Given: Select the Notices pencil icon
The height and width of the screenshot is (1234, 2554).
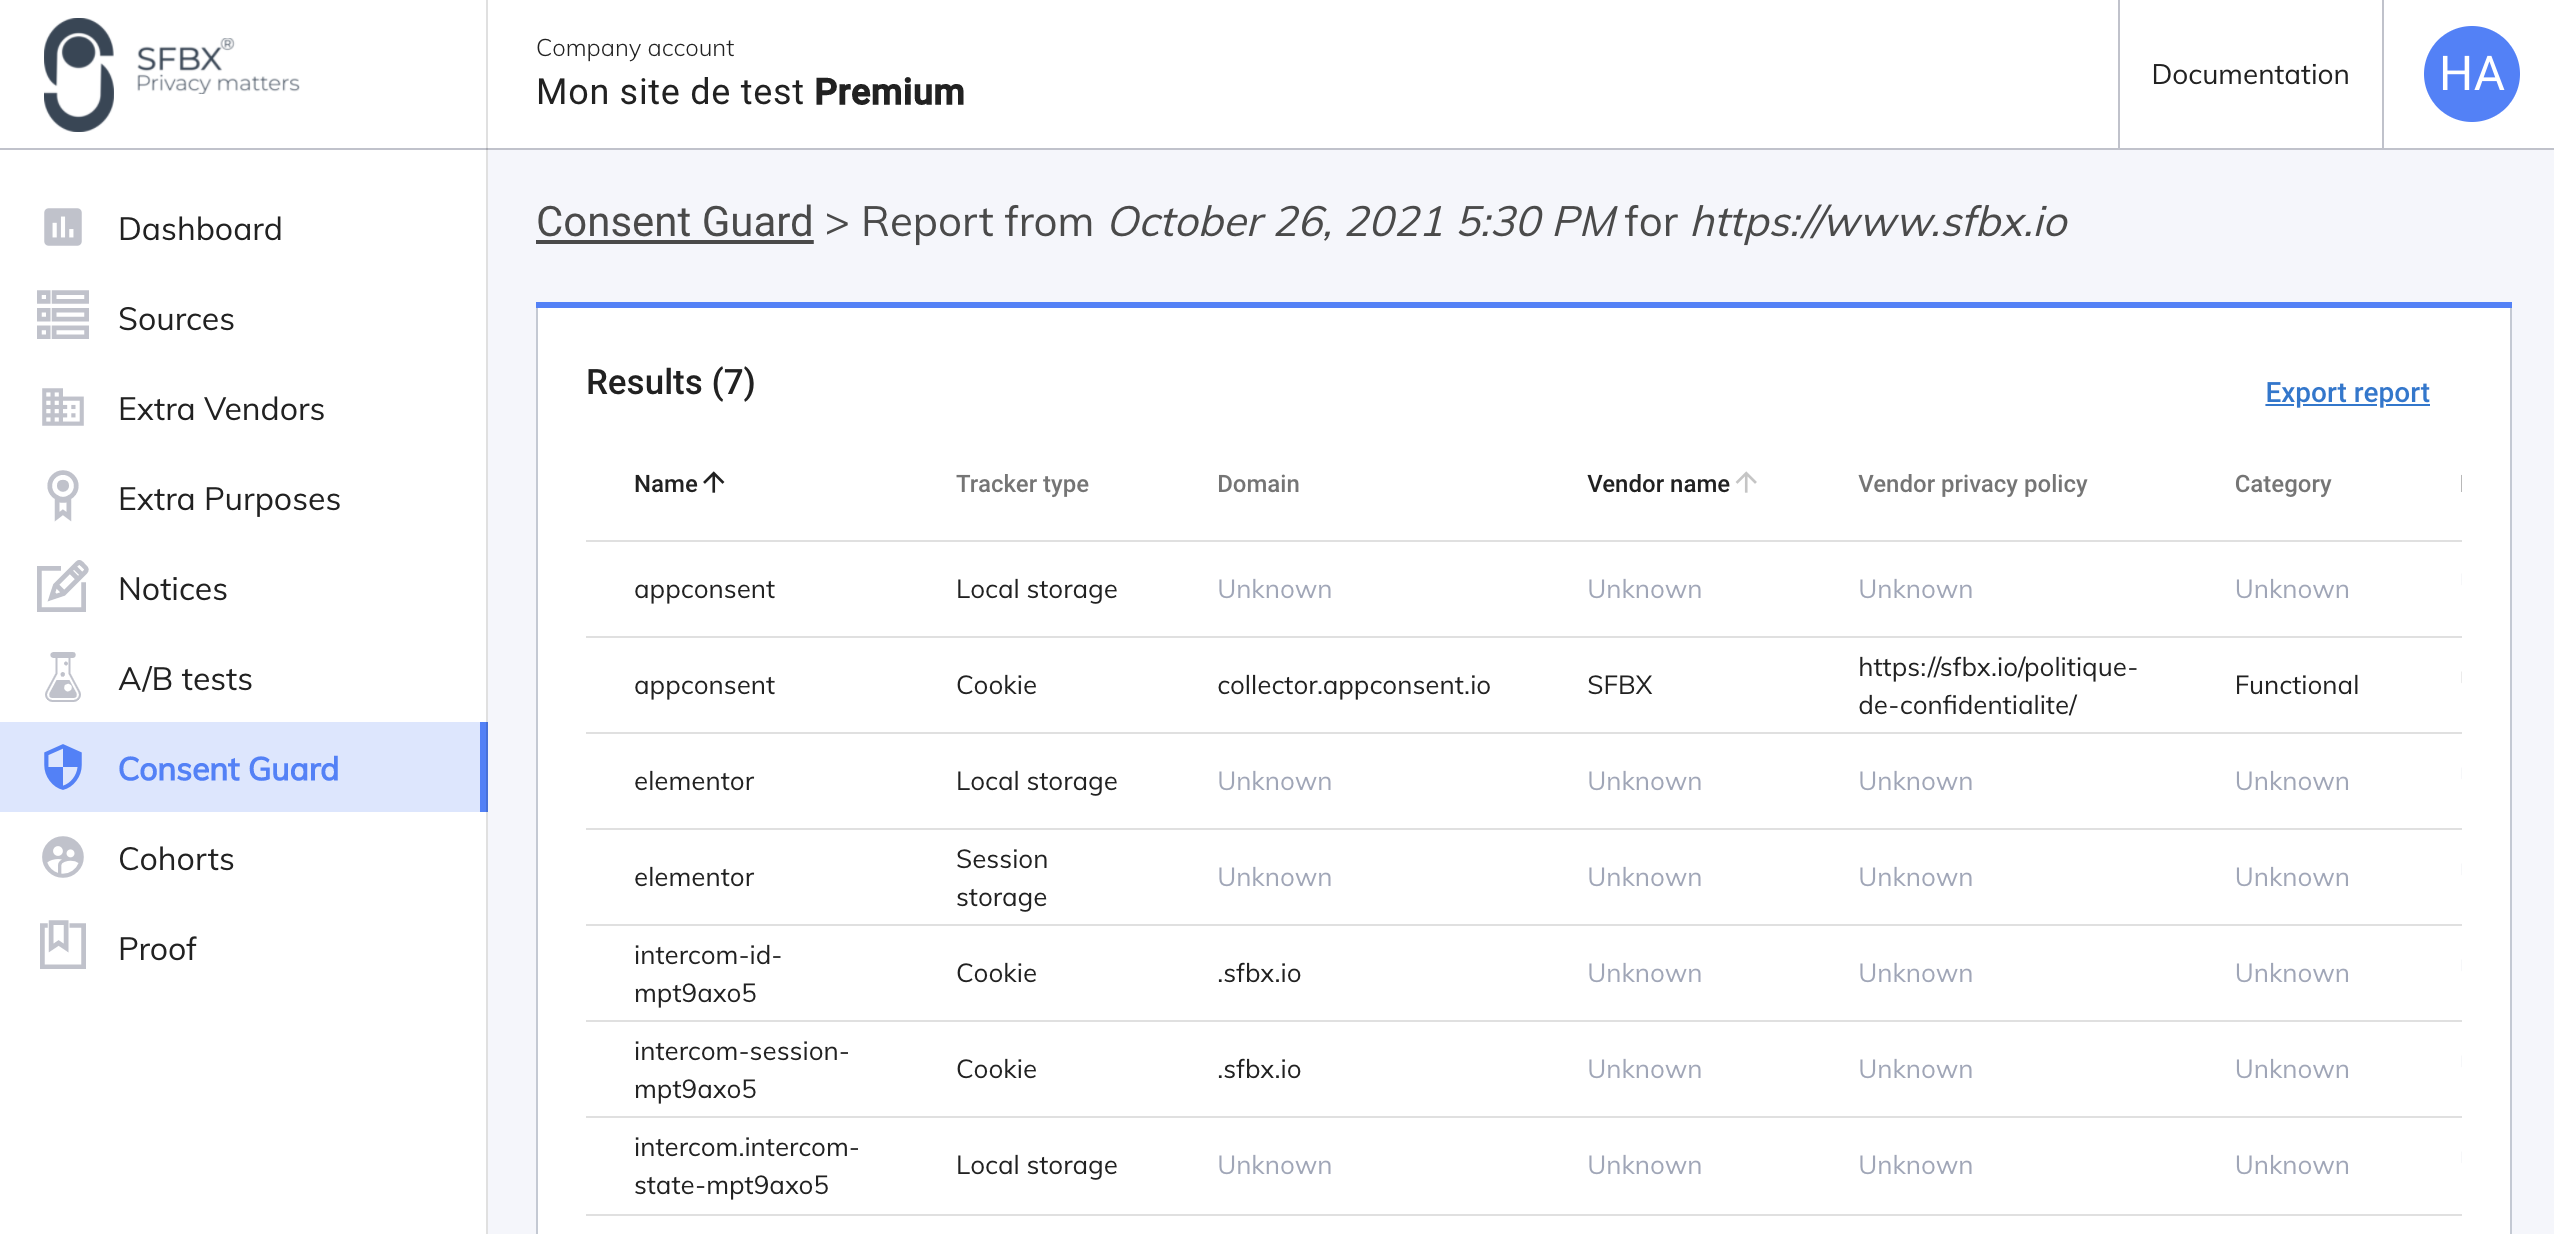Looking at the screenshot, I should click(x=62, y=588).
